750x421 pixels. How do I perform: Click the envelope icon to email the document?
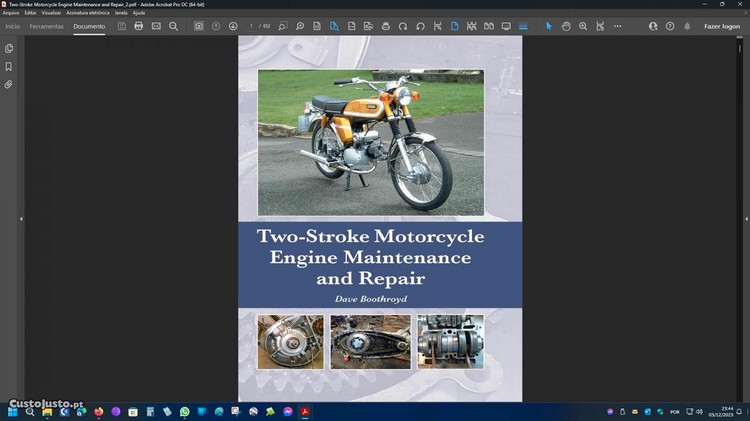tap(156, 26)
